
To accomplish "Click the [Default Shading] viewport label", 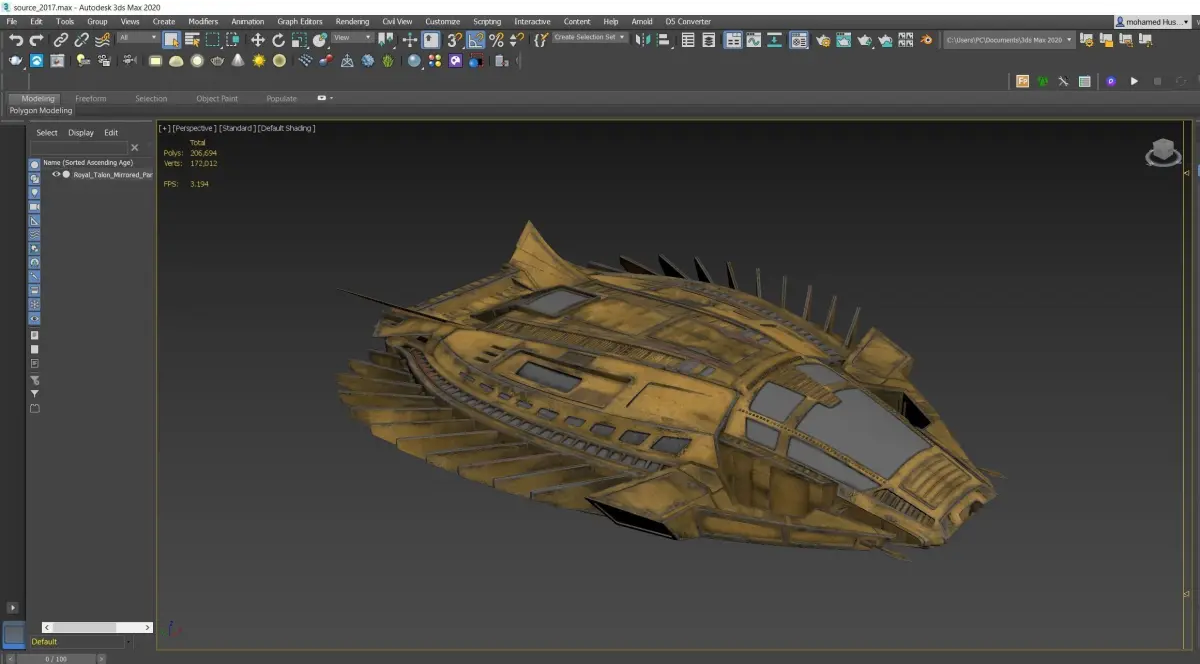I will coord(287,128).
